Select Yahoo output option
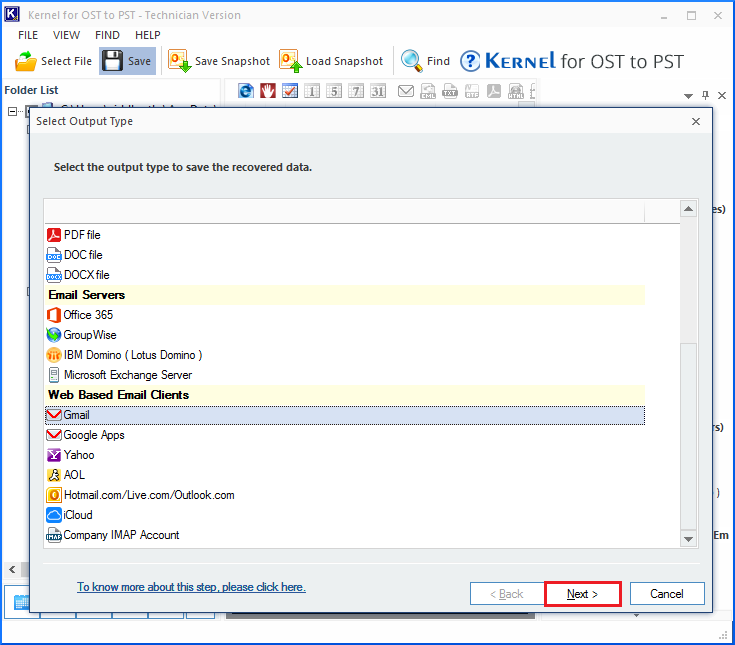Viewport: 735px width, 645px height. click(345, 455)
